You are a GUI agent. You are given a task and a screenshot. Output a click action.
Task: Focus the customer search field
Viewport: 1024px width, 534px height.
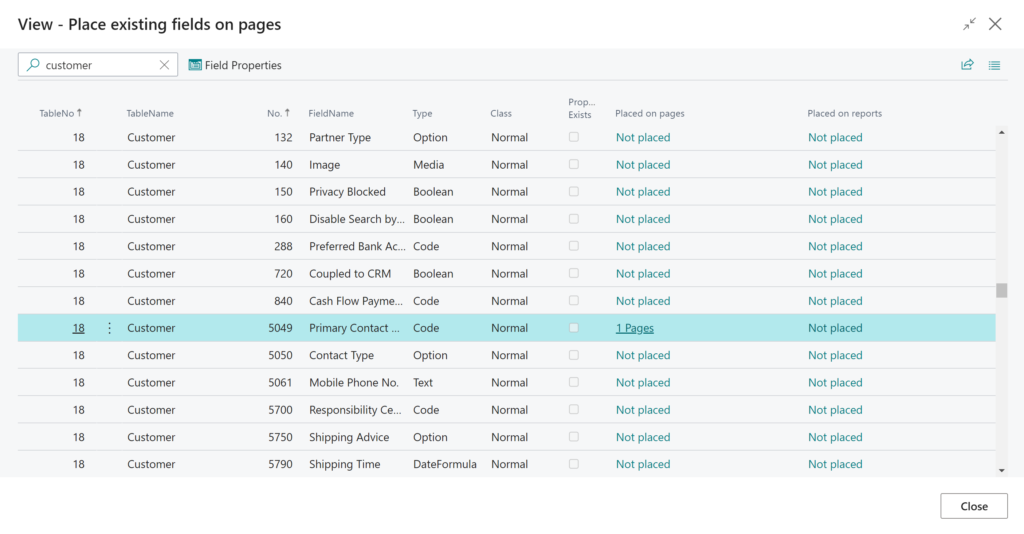[x=98, y=65]
